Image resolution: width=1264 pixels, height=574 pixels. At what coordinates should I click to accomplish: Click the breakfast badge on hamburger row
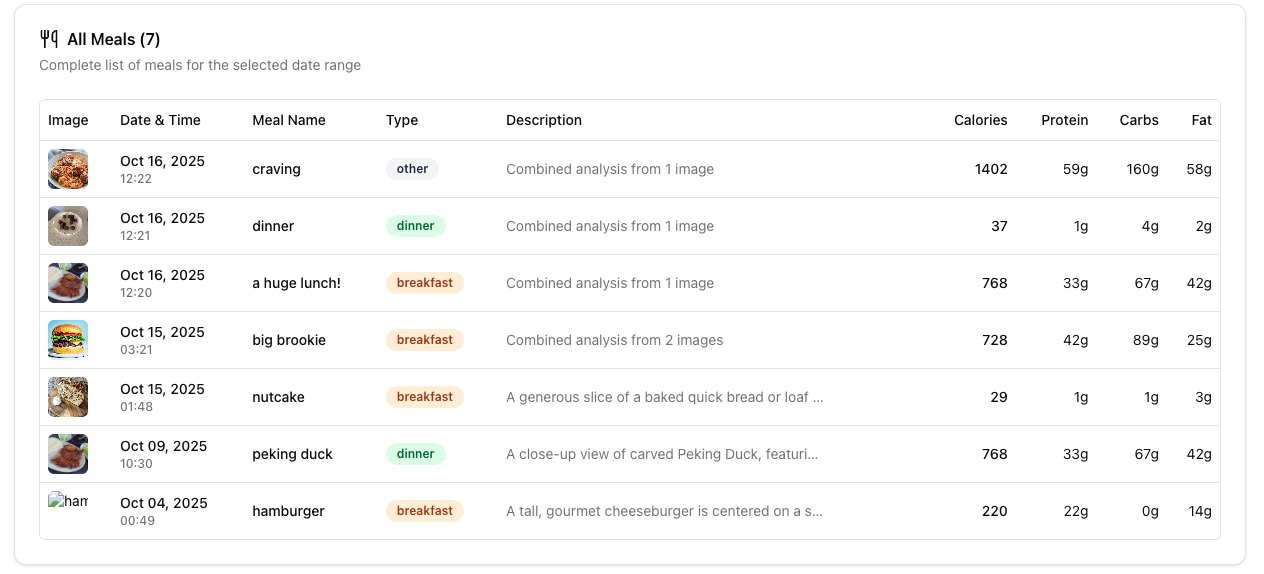tap(425, 511)
